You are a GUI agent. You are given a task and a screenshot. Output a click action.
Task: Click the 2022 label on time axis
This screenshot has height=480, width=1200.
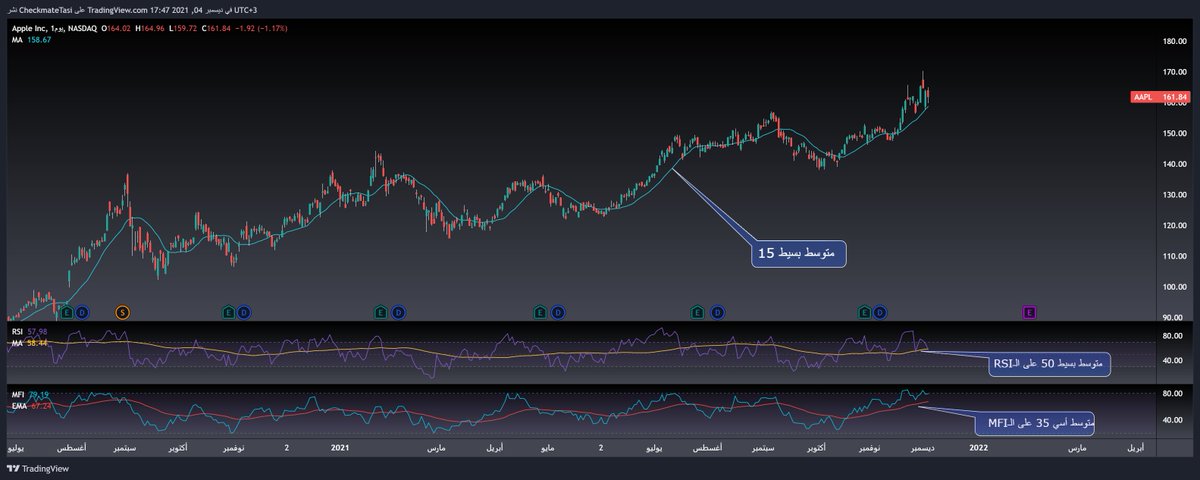(981, 450)
